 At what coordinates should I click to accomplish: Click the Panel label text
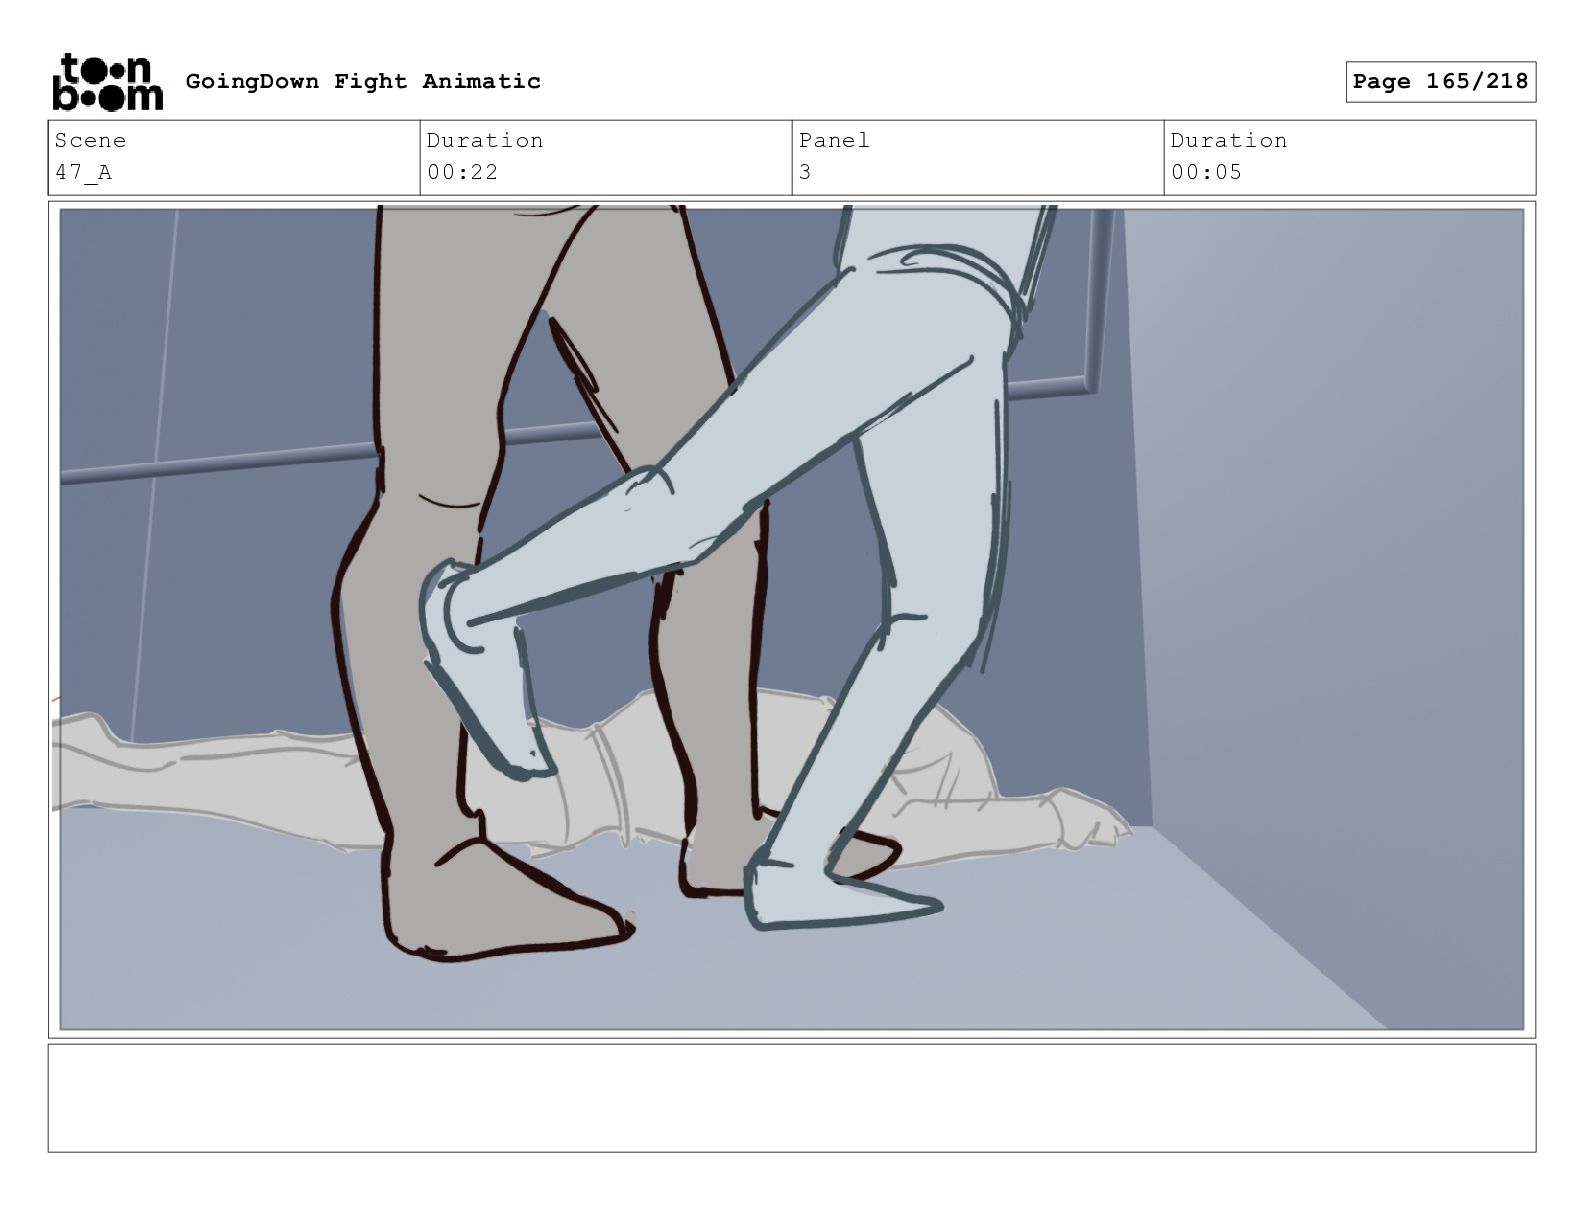coord(834,141)
